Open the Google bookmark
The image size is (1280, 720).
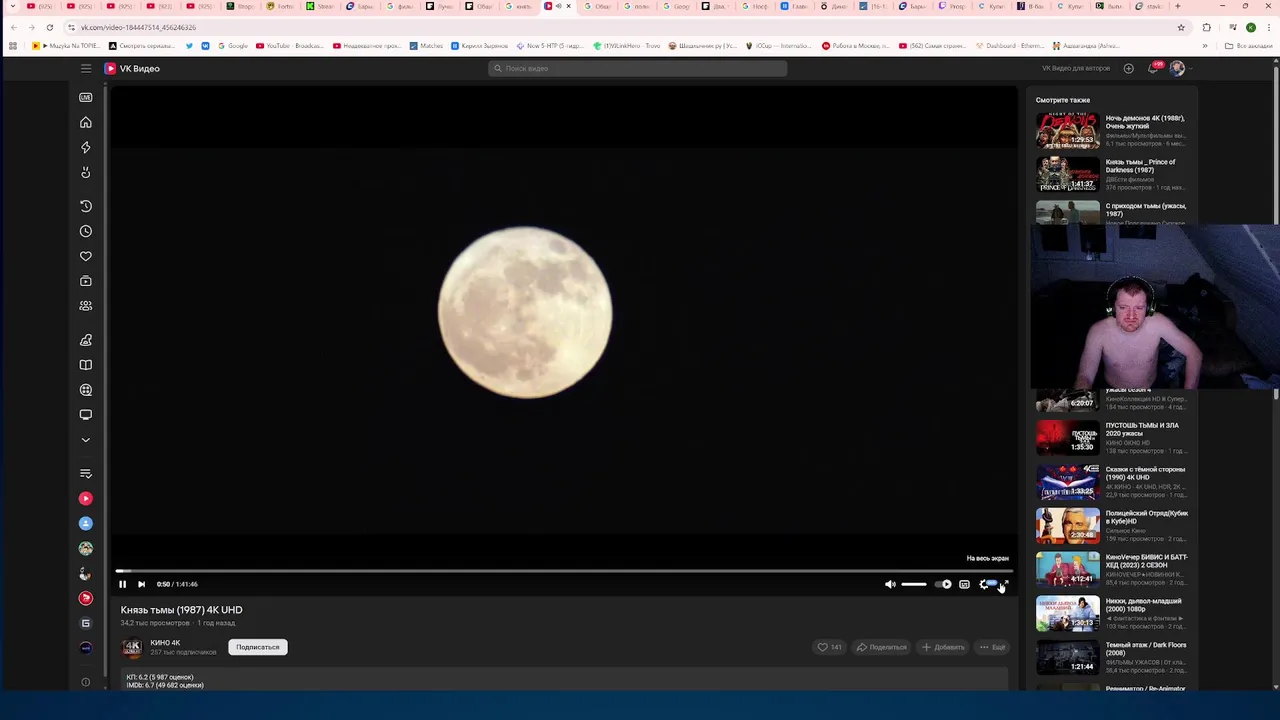pyautogui.click(x=233, y=46)
